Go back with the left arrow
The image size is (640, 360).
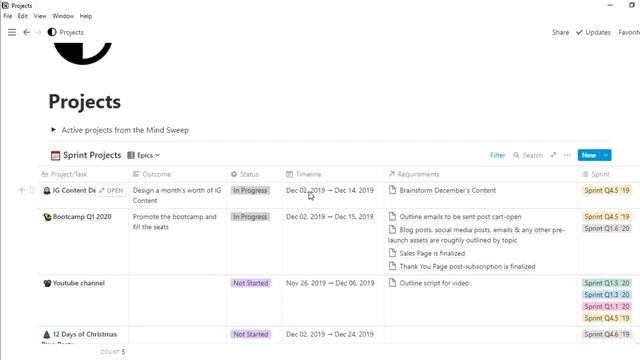click(27, 32)
